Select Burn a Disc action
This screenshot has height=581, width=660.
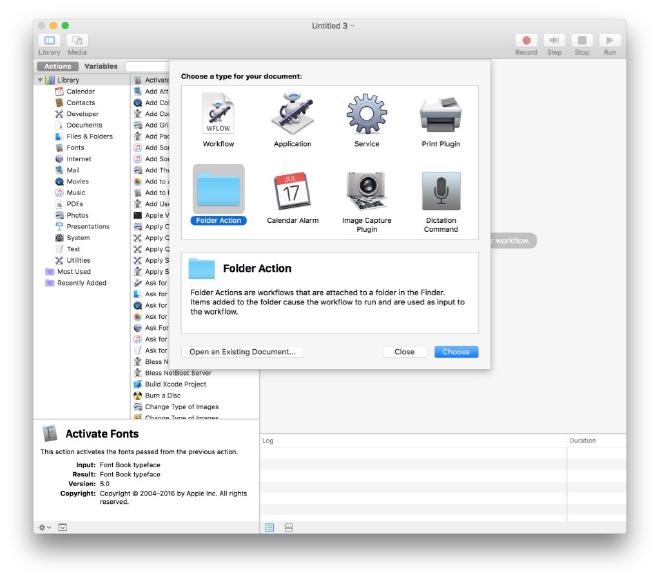click(162, 396)
